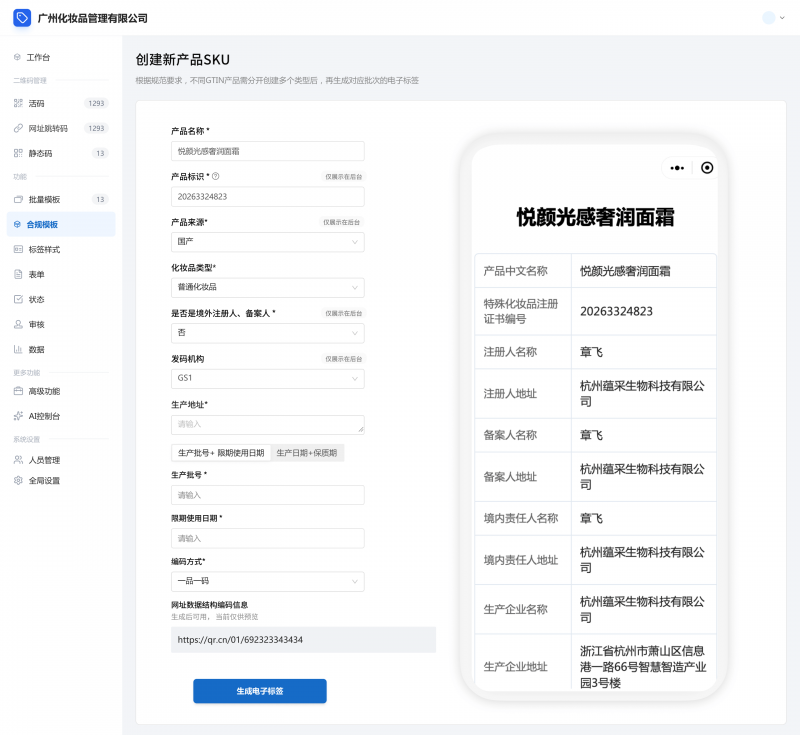Viewport: 800px width, 735px height.
Task: Open 全局设置 in the sidebar menu
Action: pyautogui.click(x=61, y=480)
